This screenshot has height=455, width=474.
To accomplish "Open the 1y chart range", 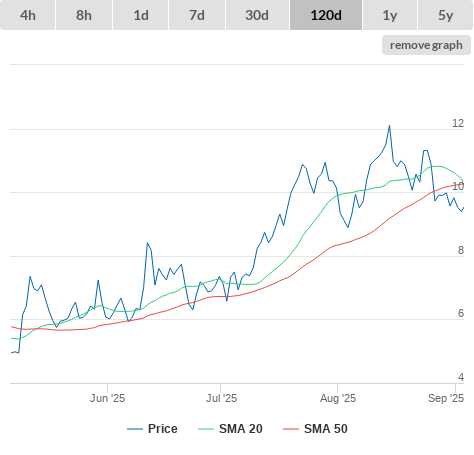I will tap(390, 15).
